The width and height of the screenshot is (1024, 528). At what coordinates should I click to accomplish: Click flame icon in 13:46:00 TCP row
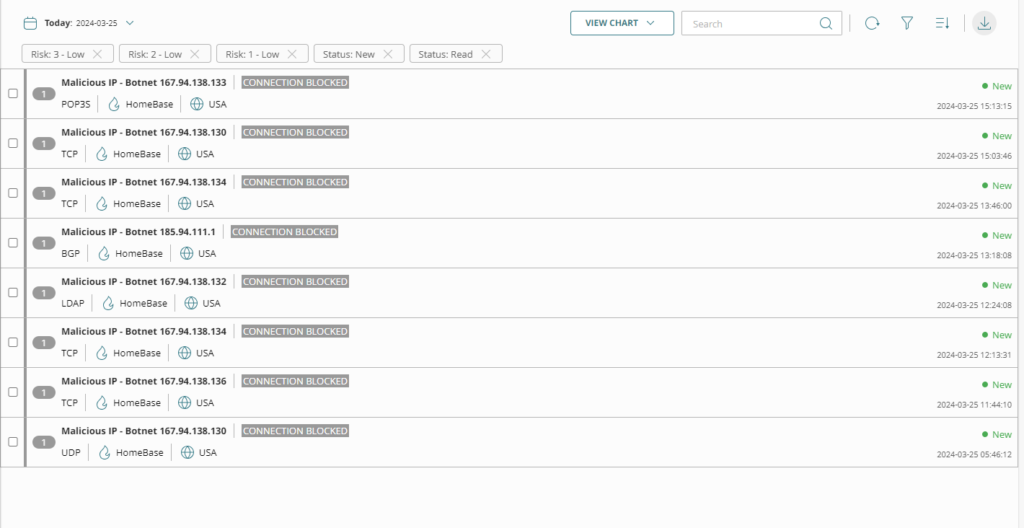click(102, 204)
